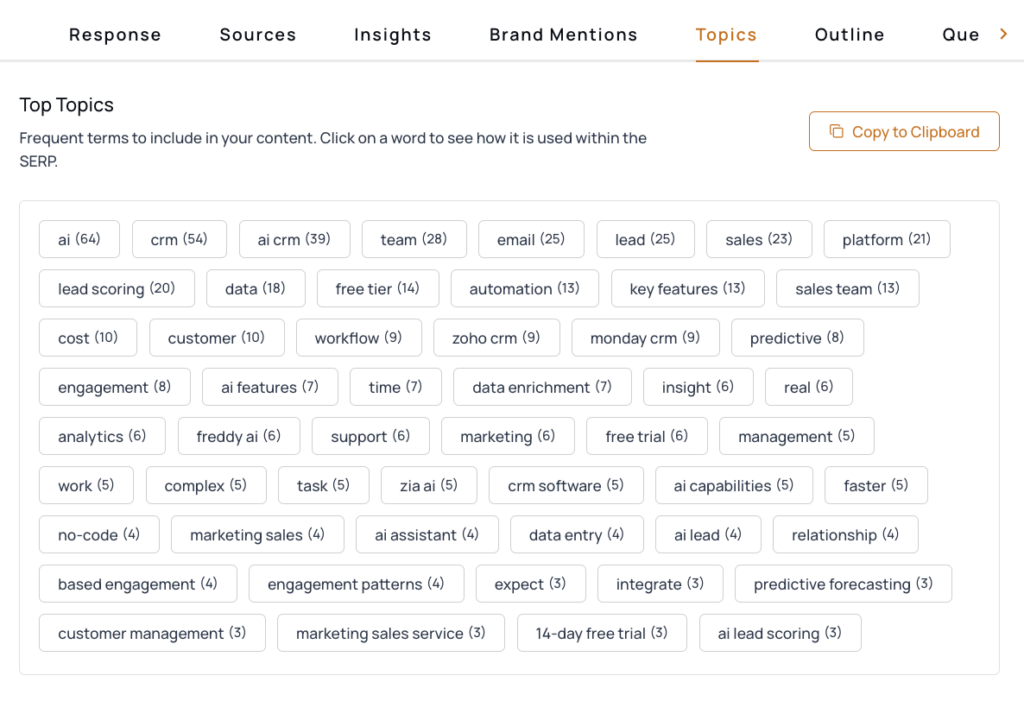Select the "lead scoring (20)" topic
1024x701 pixels.
click(x=116, y=289)
